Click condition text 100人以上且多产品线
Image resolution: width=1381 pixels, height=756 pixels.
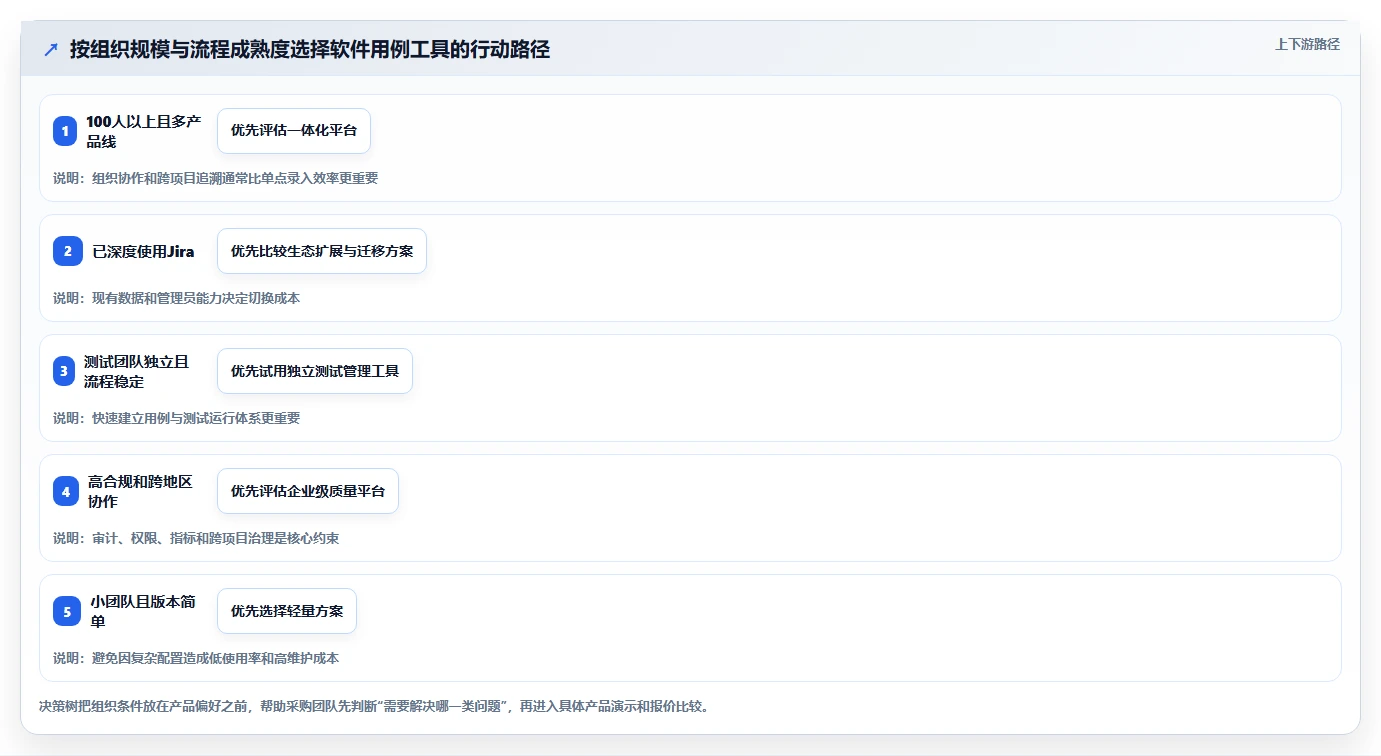click(143, 131)
